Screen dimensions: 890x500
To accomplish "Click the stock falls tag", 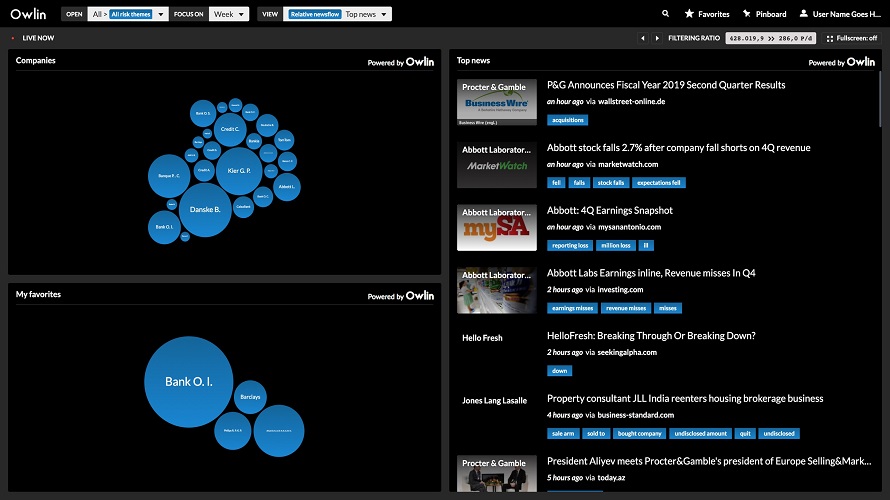I will coord(611,183).
